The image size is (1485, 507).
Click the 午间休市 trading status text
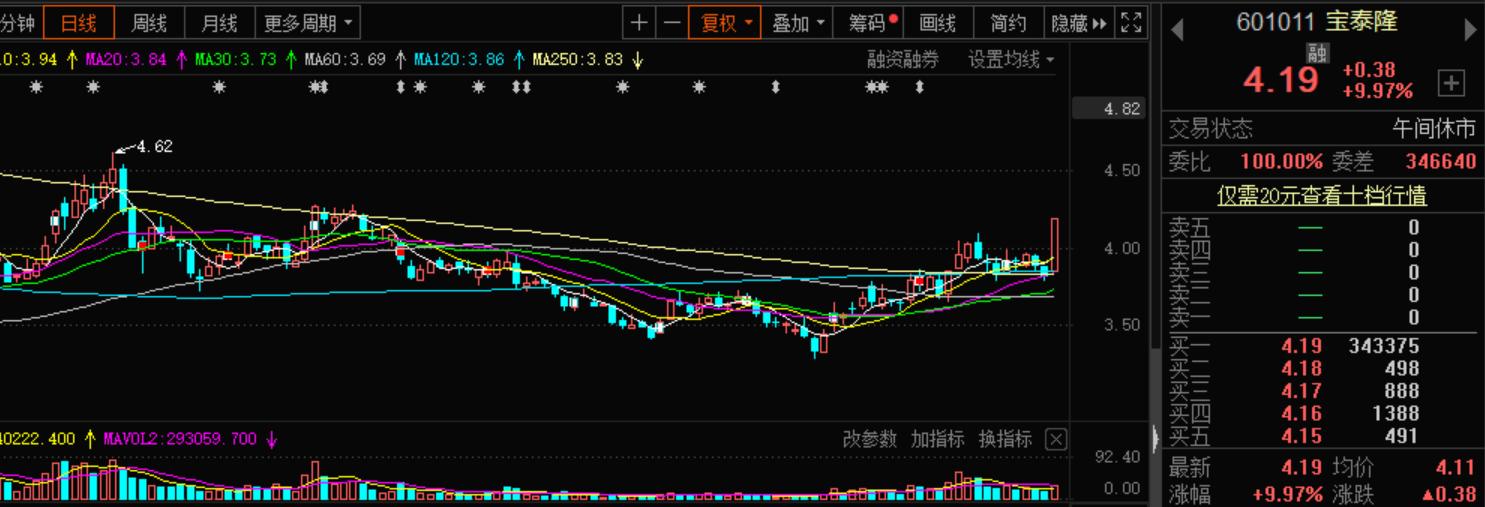click(1434, 129)
